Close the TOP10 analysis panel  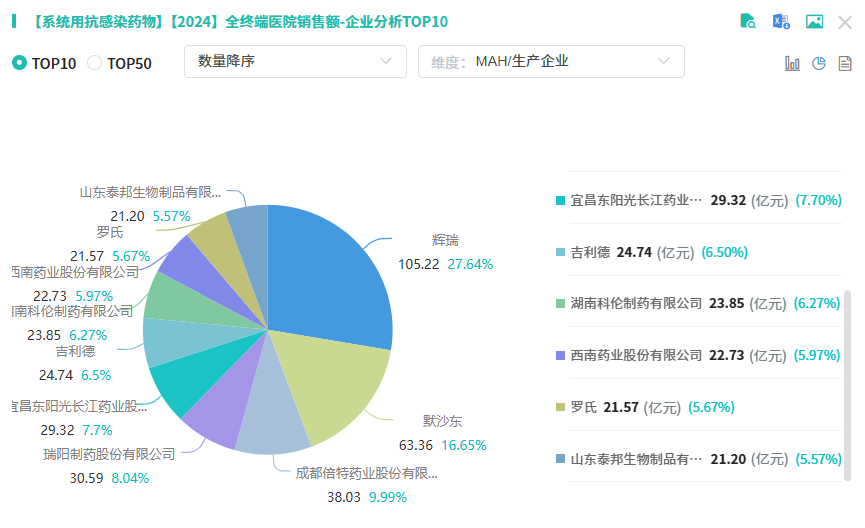point(845,21)
